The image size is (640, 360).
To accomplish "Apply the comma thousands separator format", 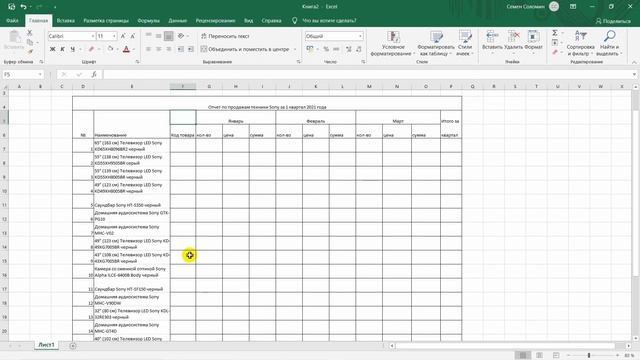I will [336, 49].
